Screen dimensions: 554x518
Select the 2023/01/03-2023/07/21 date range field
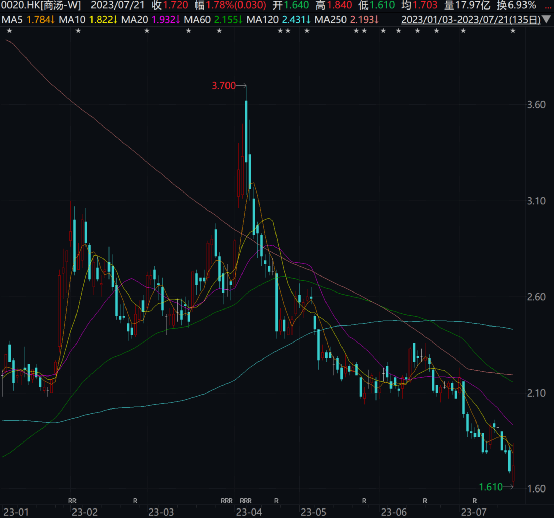[x=471, y=19]
